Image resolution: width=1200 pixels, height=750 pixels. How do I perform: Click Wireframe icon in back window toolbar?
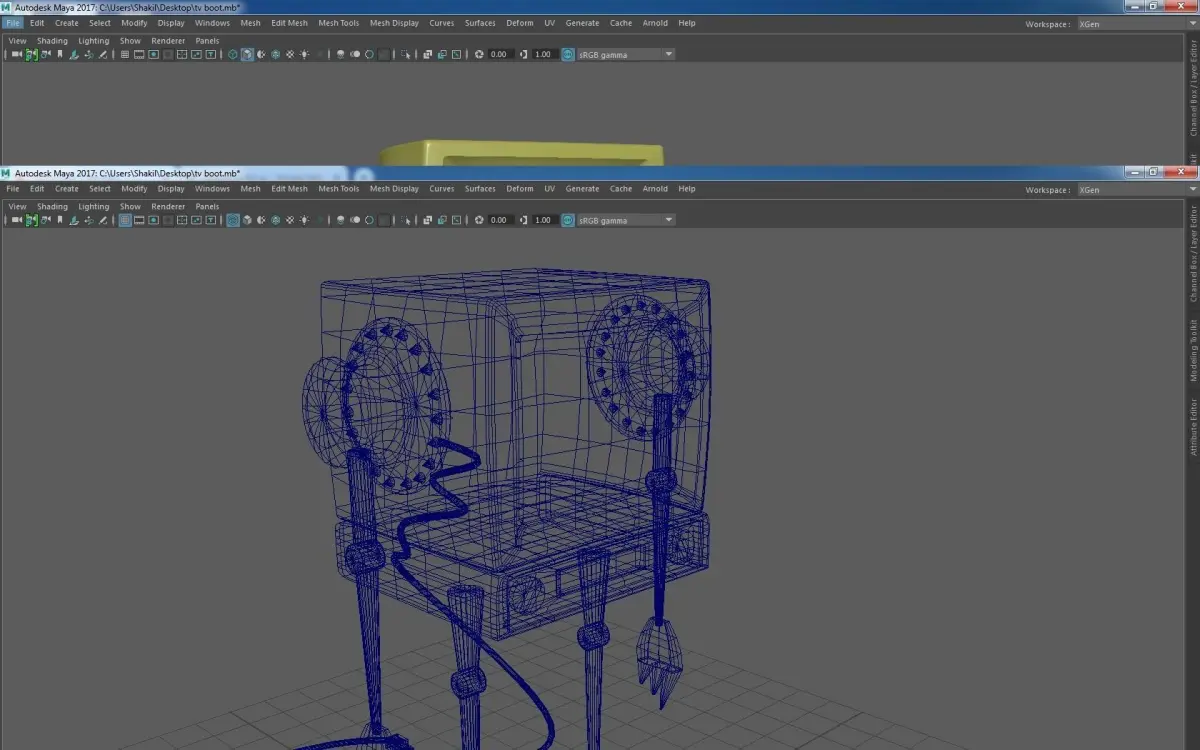[x=232, y=54]
